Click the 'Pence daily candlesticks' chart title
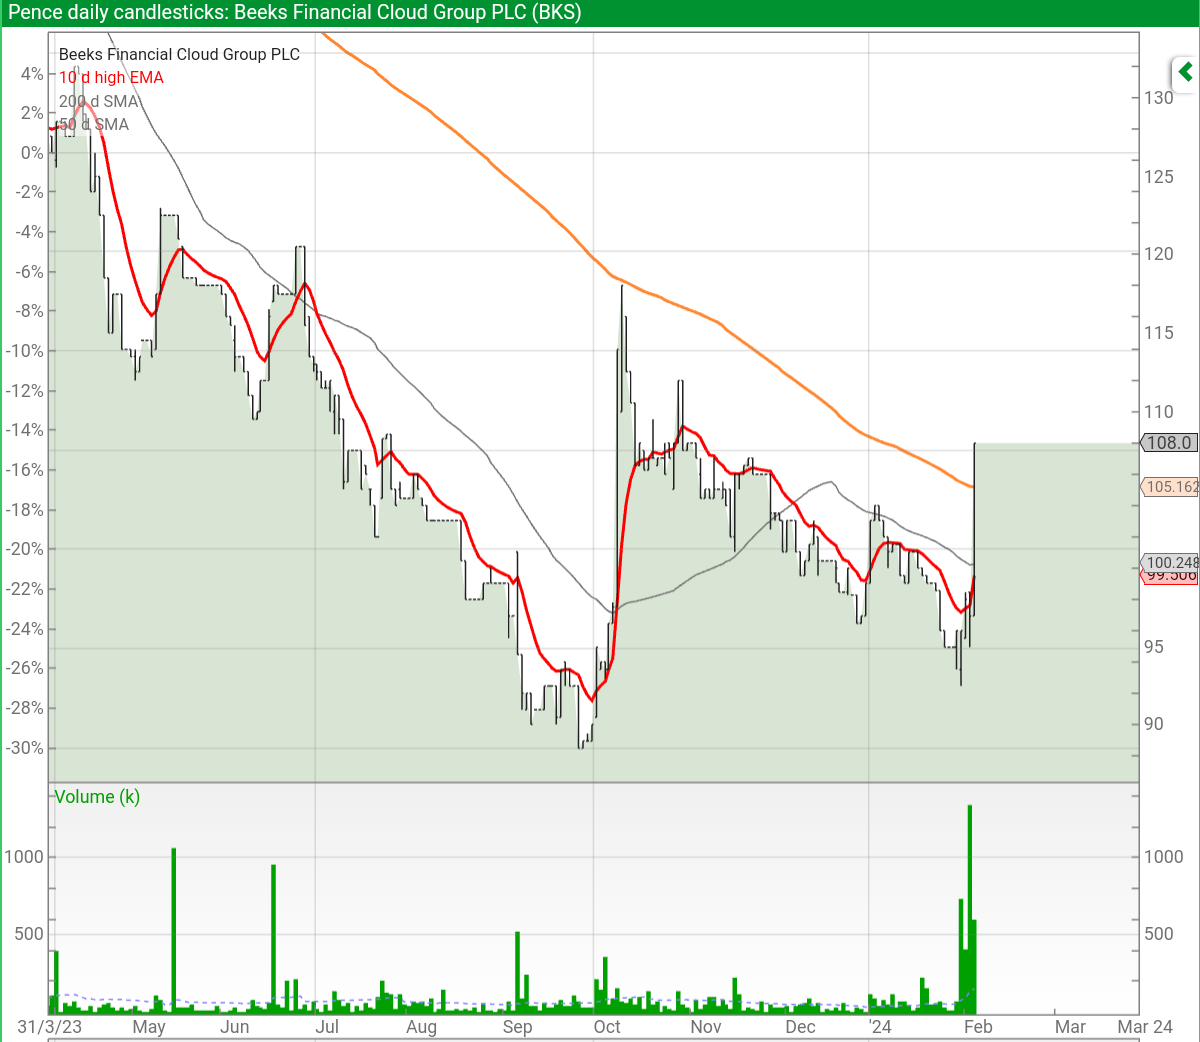Viewport: 1200px width, 1042px height. 295,13
